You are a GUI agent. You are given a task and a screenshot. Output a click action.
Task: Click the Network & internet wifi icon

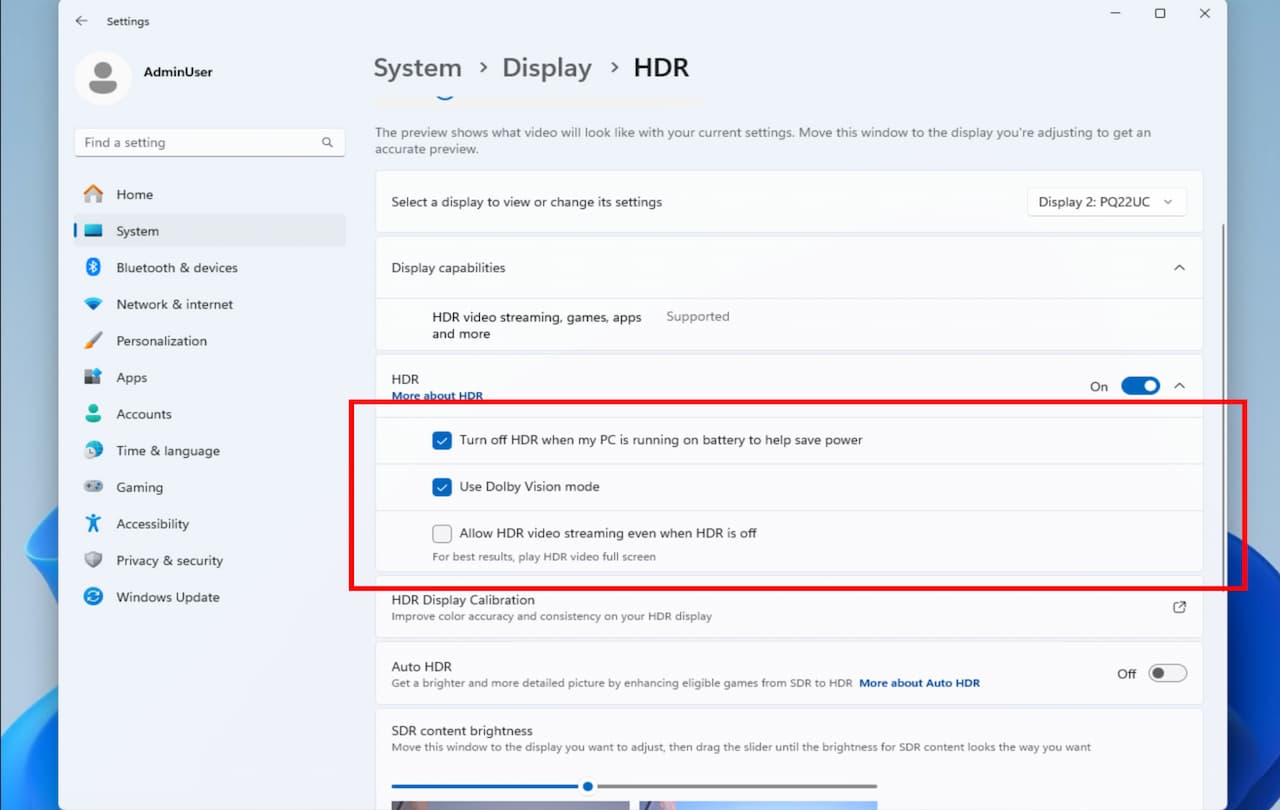point(93,304)
